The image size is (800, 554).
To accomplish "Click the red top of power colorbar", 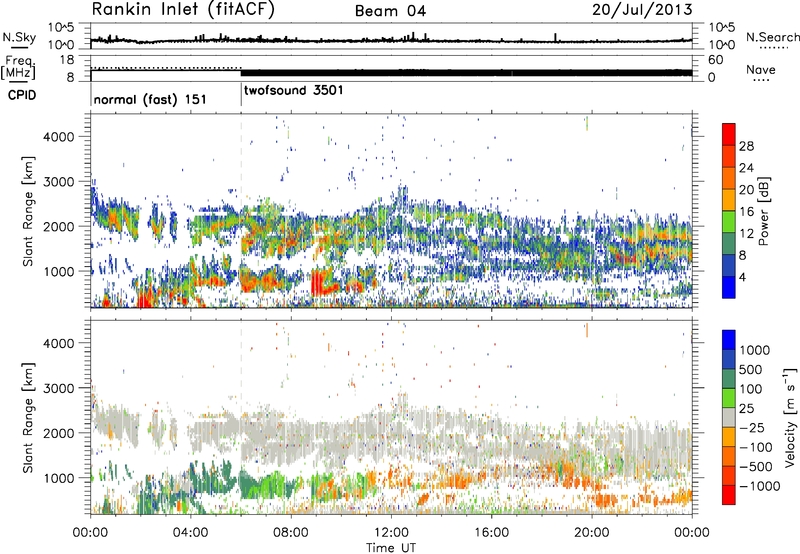I will click(x=729, y=132).
